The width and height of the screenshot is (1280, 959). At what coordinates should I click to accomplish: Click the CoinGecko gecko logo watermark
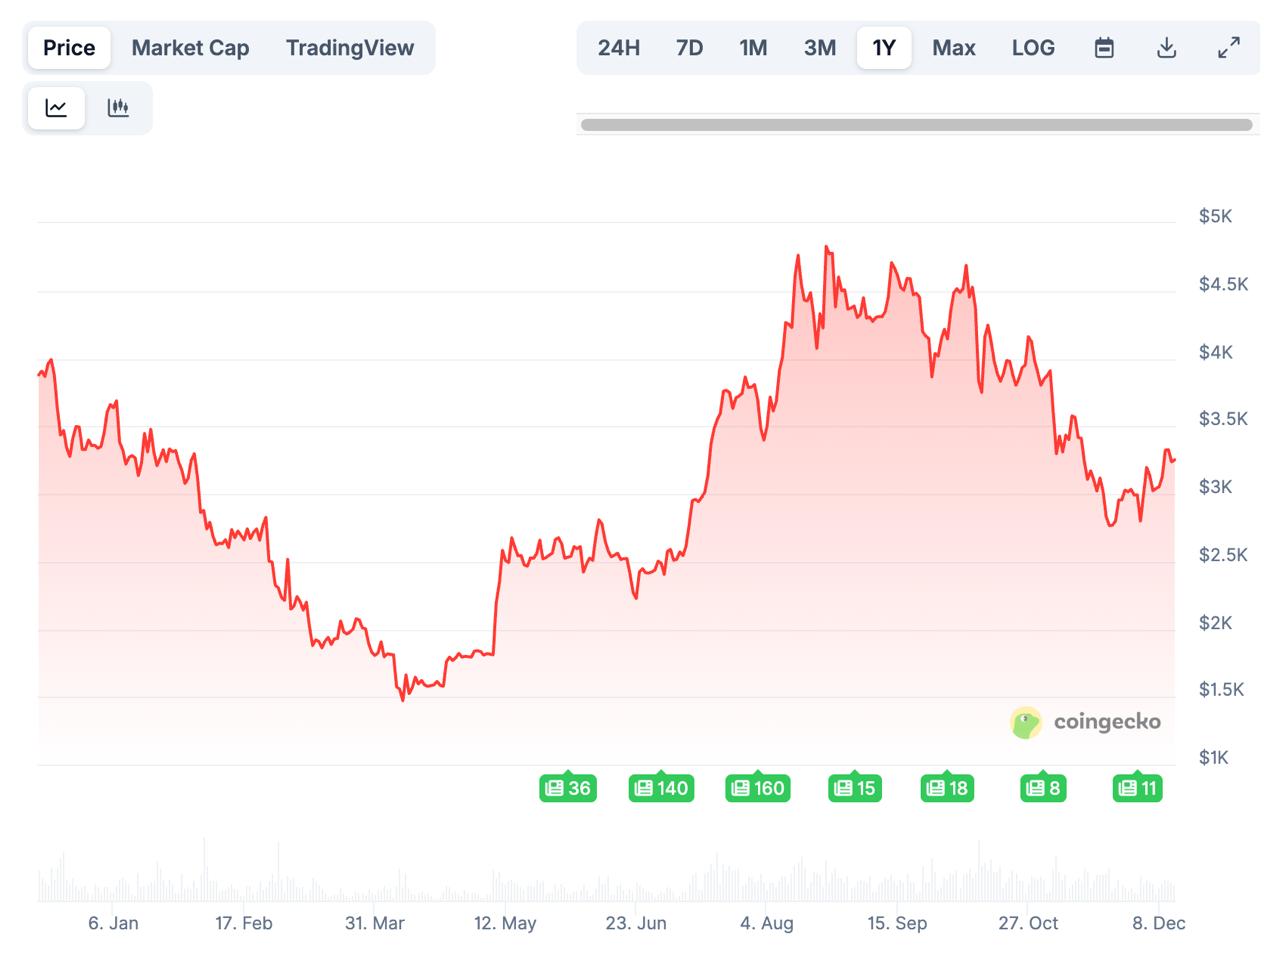pos(1025,723)
